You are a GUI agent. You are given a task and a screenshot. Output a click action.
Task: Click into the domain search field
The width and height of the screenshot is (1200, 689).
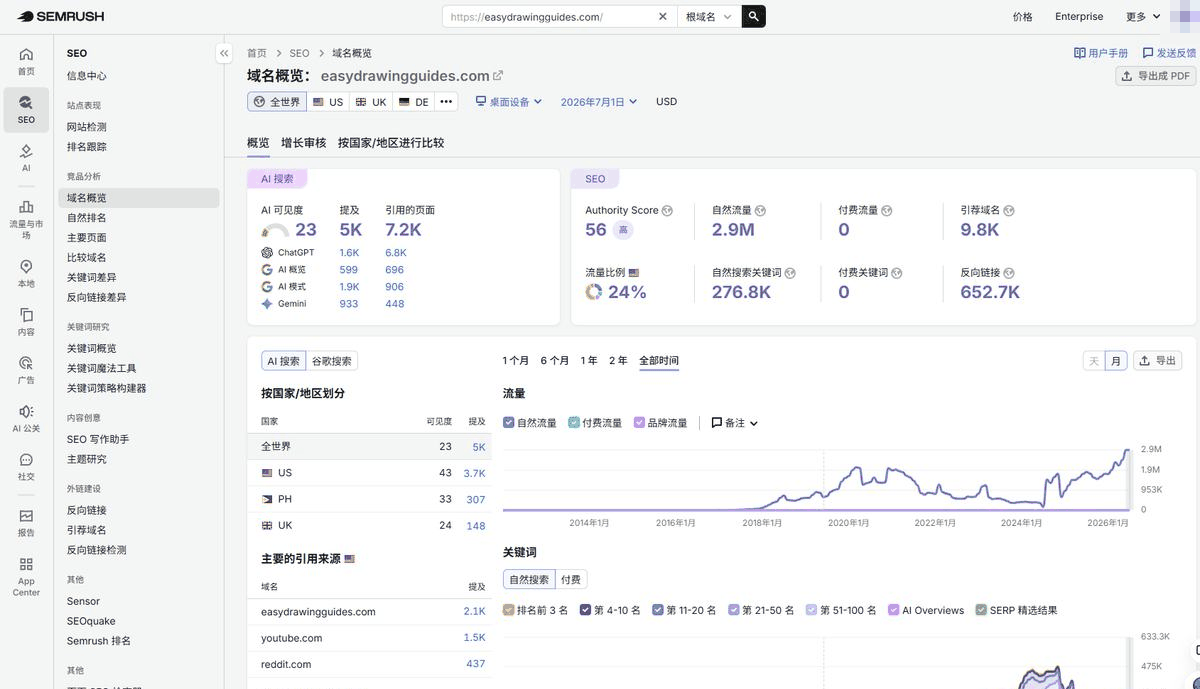[x=550, y=17]
